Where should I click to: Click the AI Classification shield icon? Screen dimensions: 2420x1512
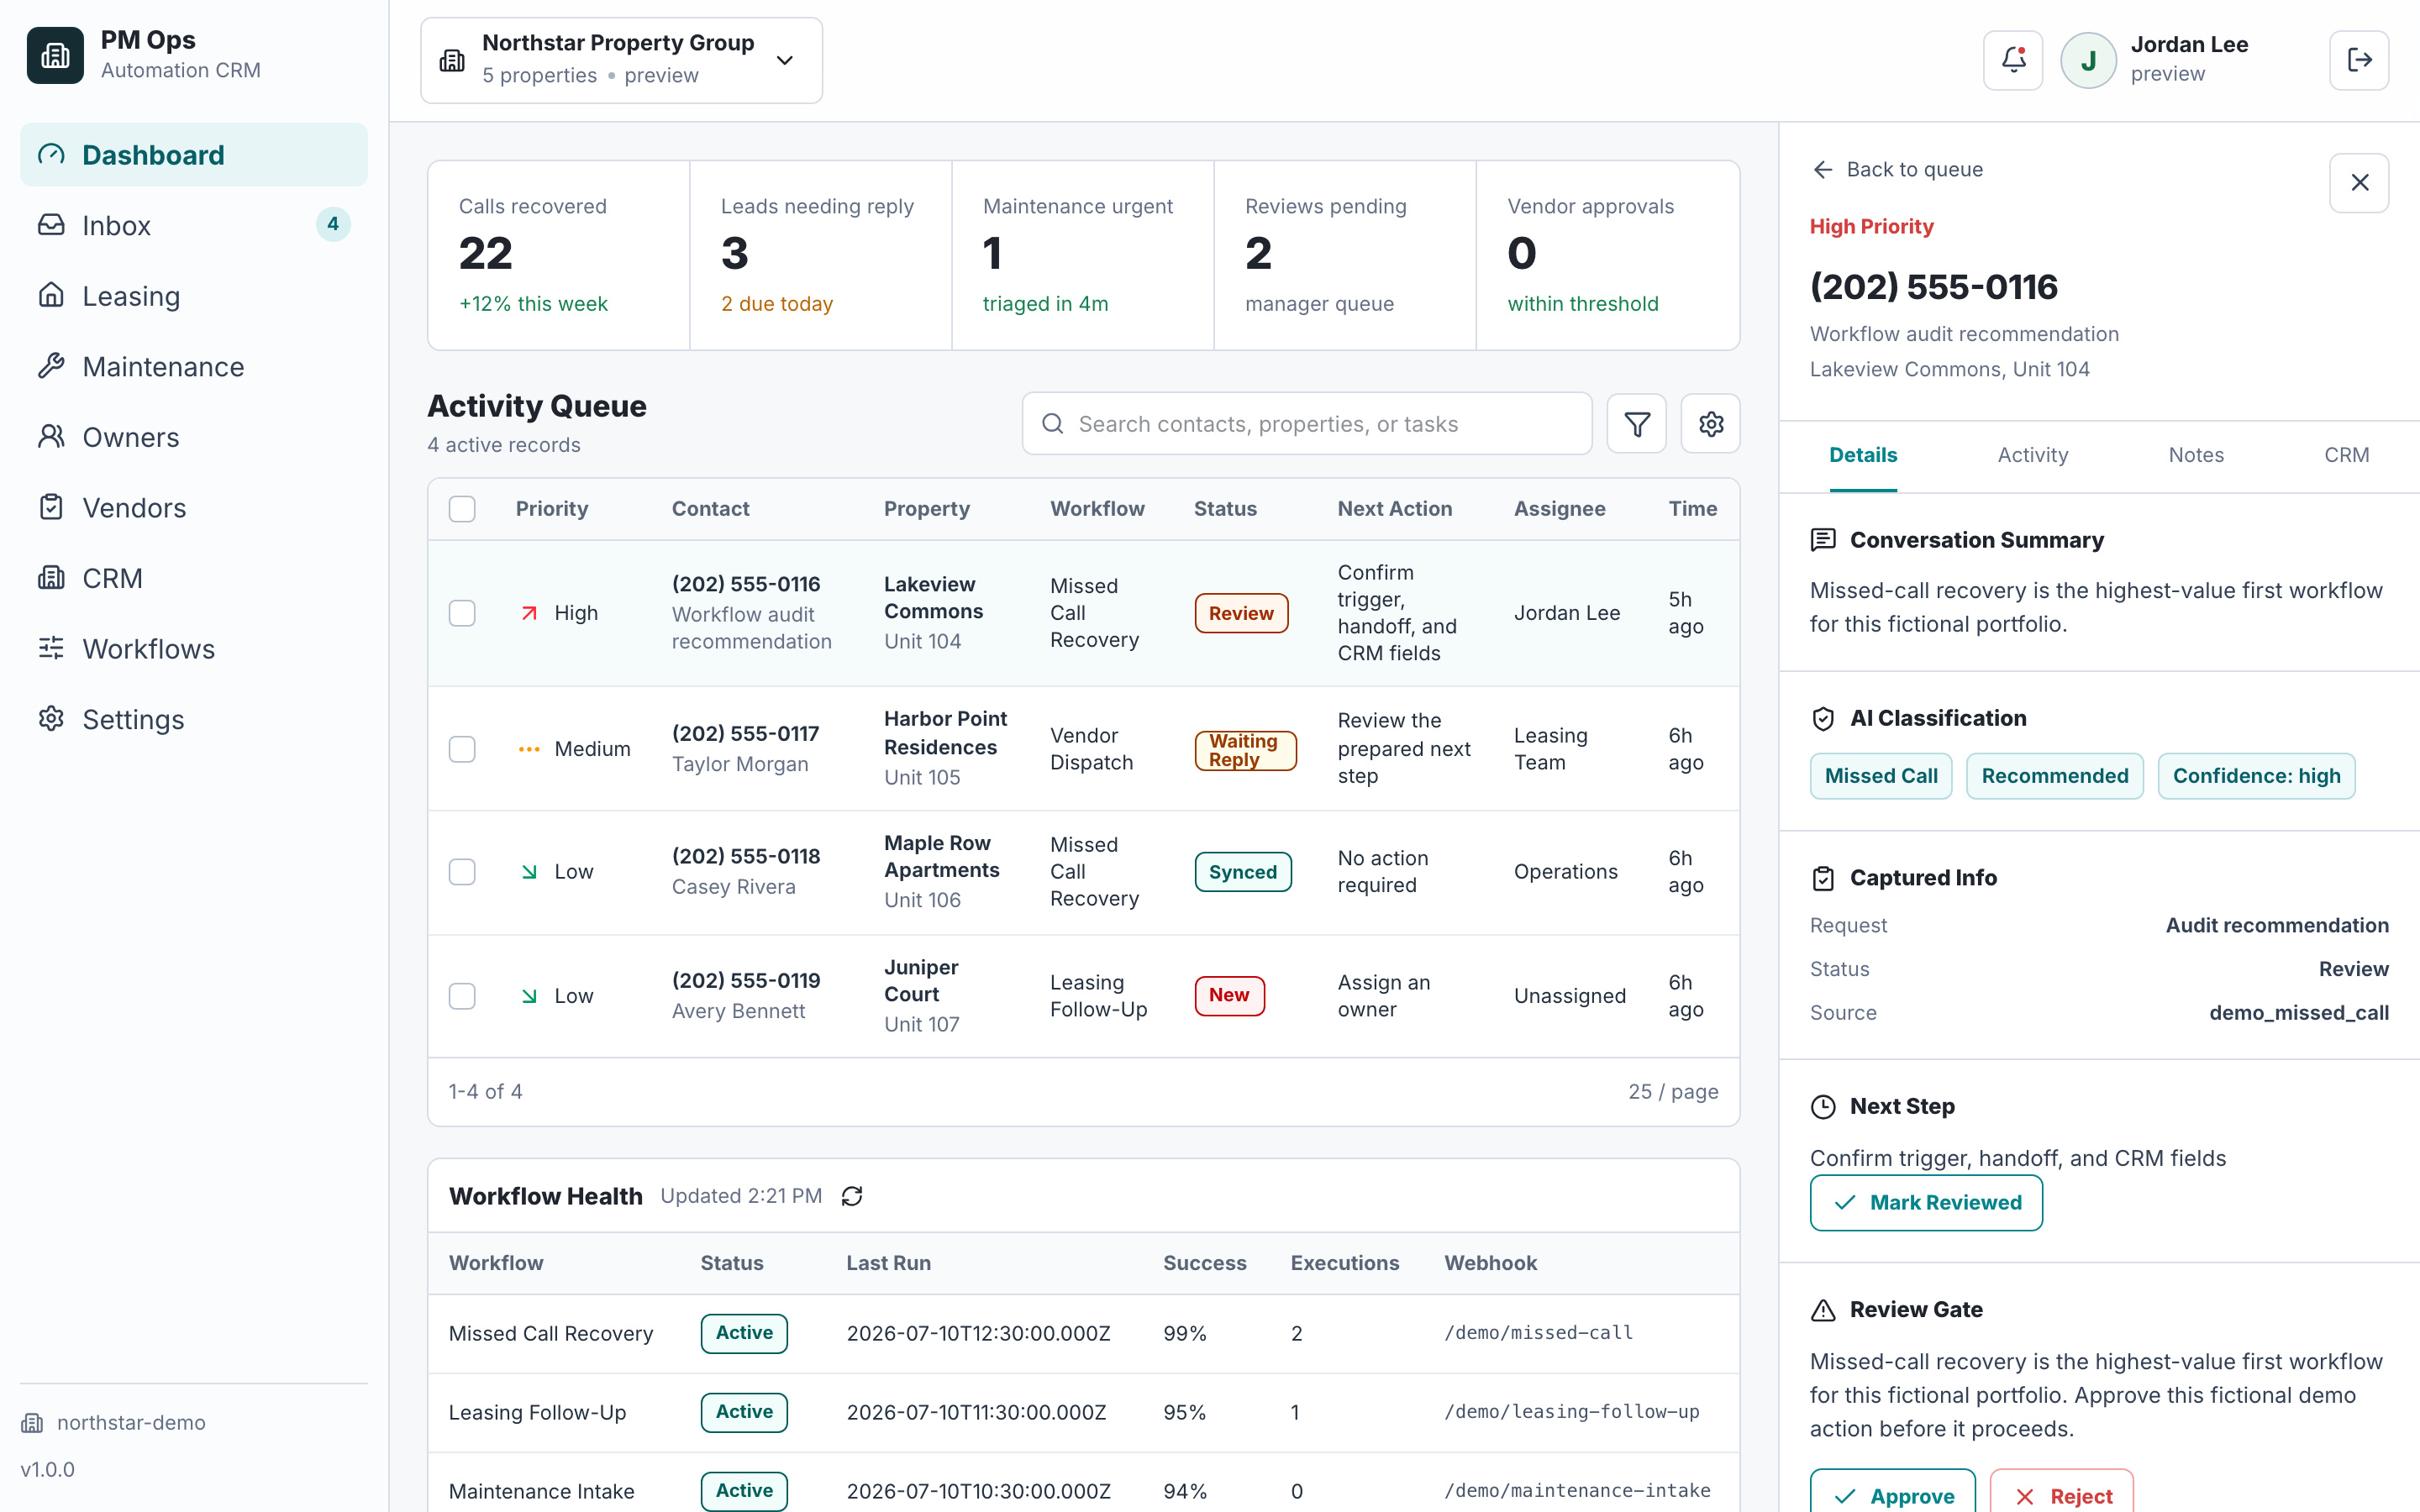(1823, 718)
